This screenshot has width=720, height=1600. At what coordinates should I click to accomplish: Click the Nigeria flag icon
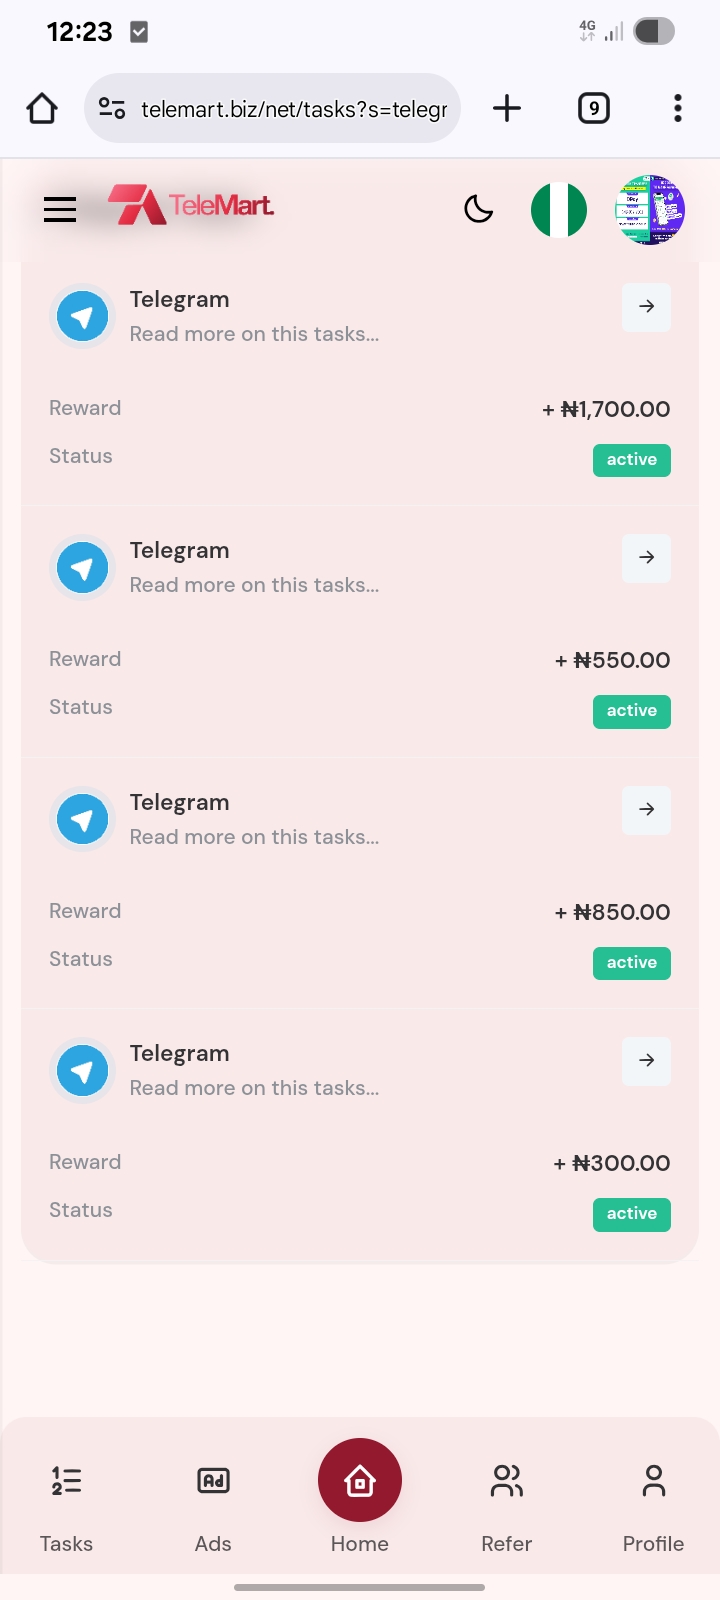tap(559, 210)
